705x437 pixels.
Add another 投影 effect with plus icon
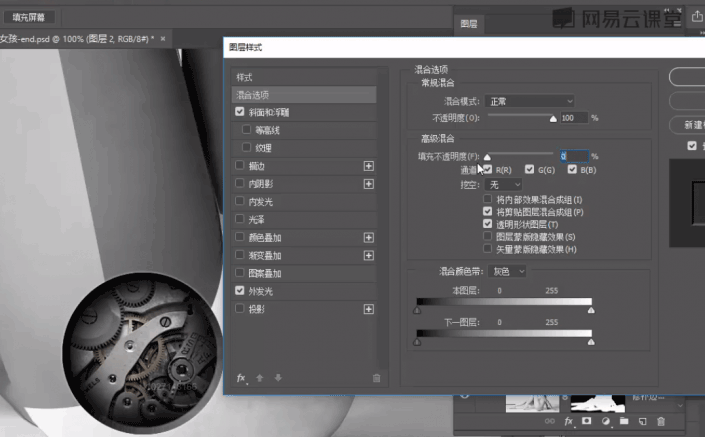[x=369, y=309]
